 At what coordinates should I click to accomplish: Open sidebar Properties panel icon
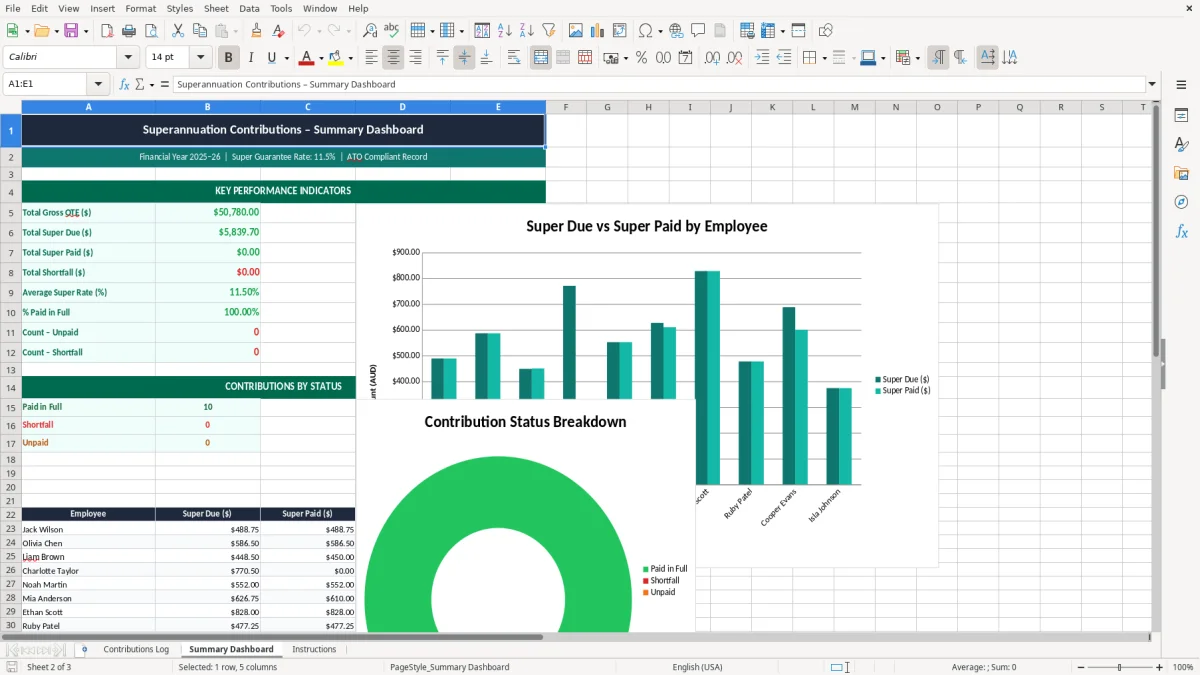point(1181,116)
